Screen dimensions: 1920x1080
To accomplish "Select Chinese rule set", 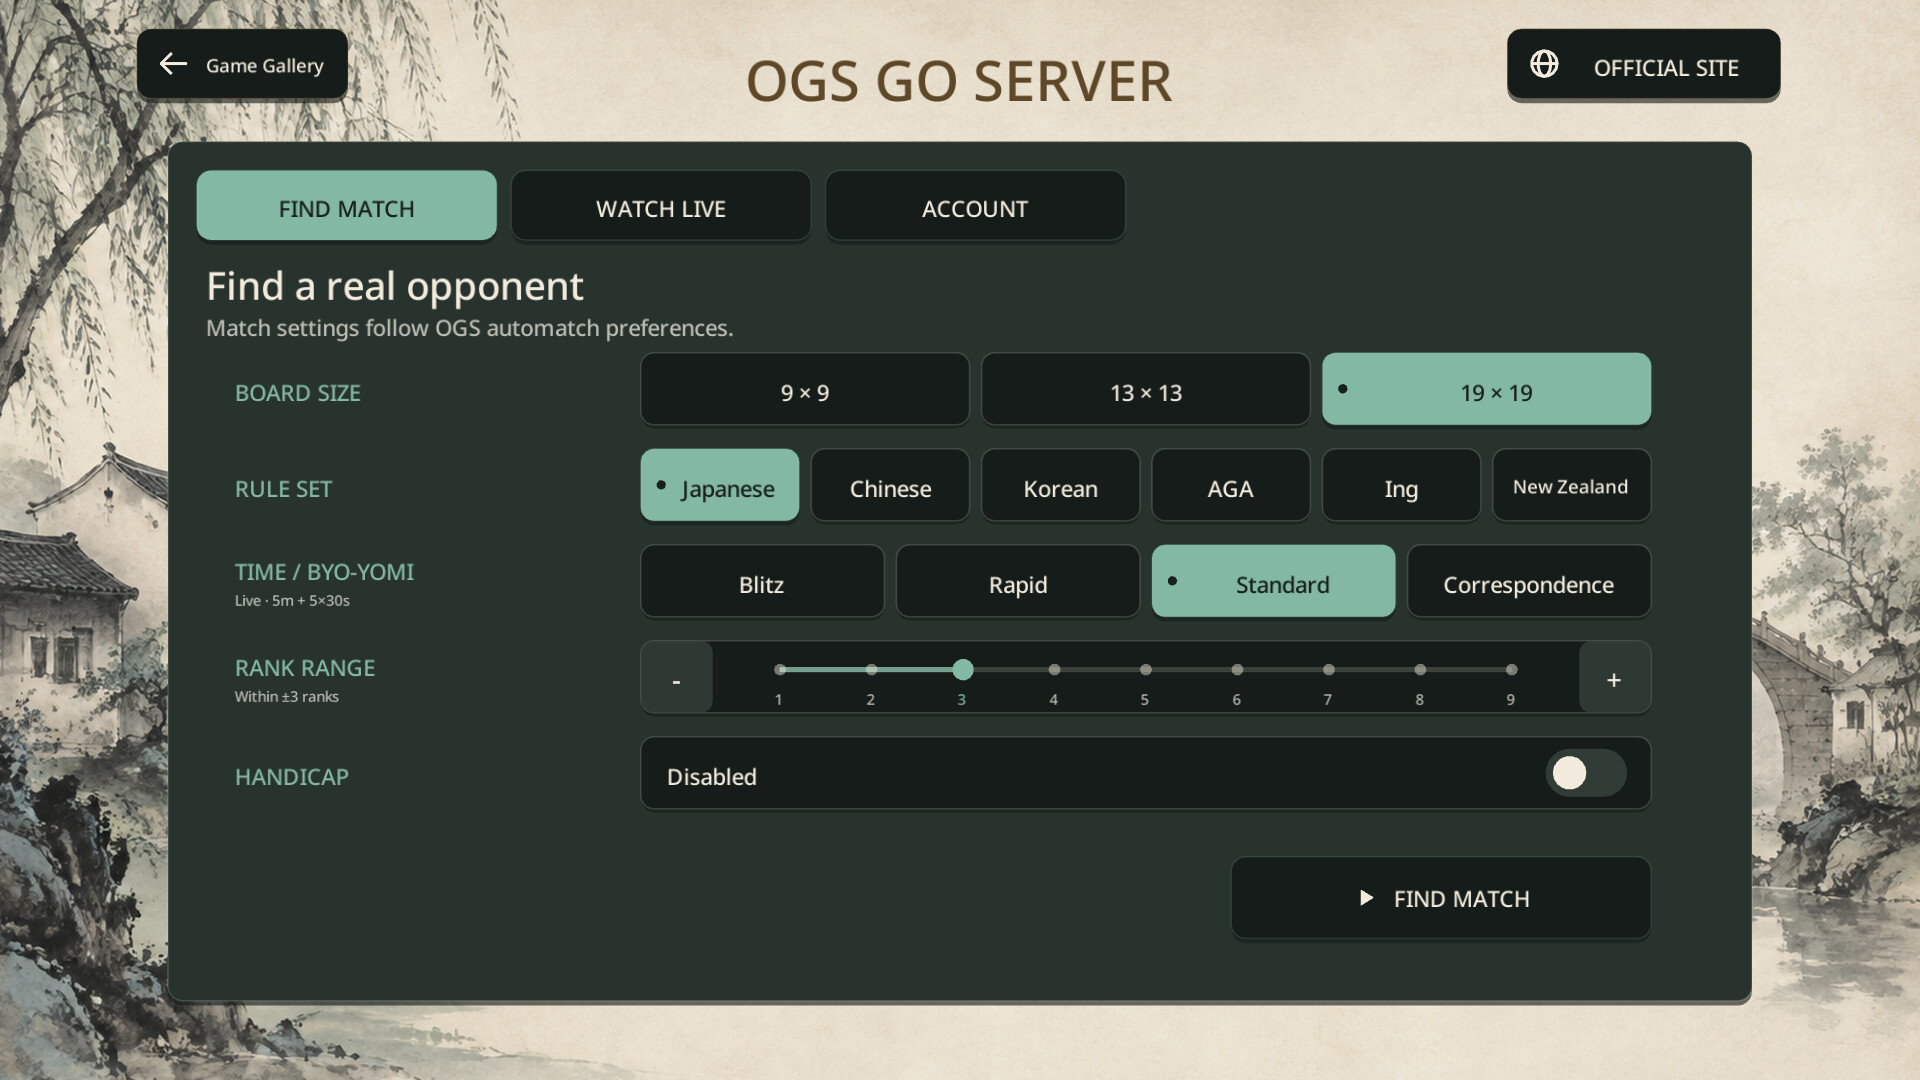I will (890, 486).
